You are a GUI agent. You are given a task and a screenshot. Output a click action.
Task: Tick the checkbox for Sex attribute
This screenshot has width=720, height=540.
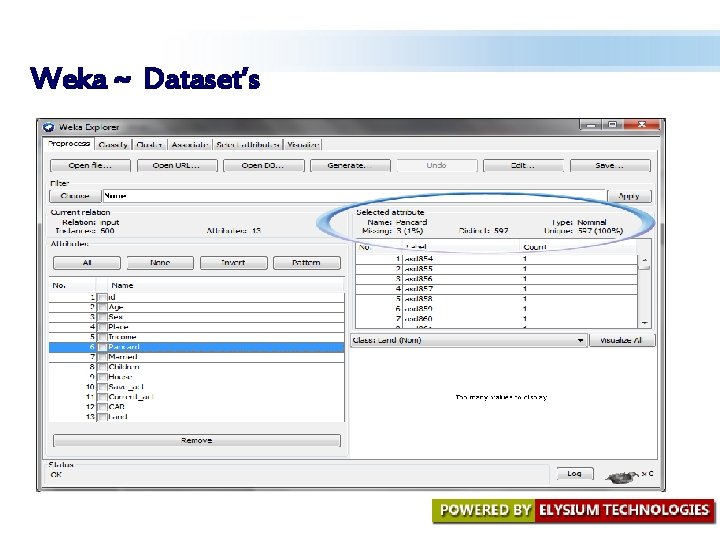coord(102,317)
